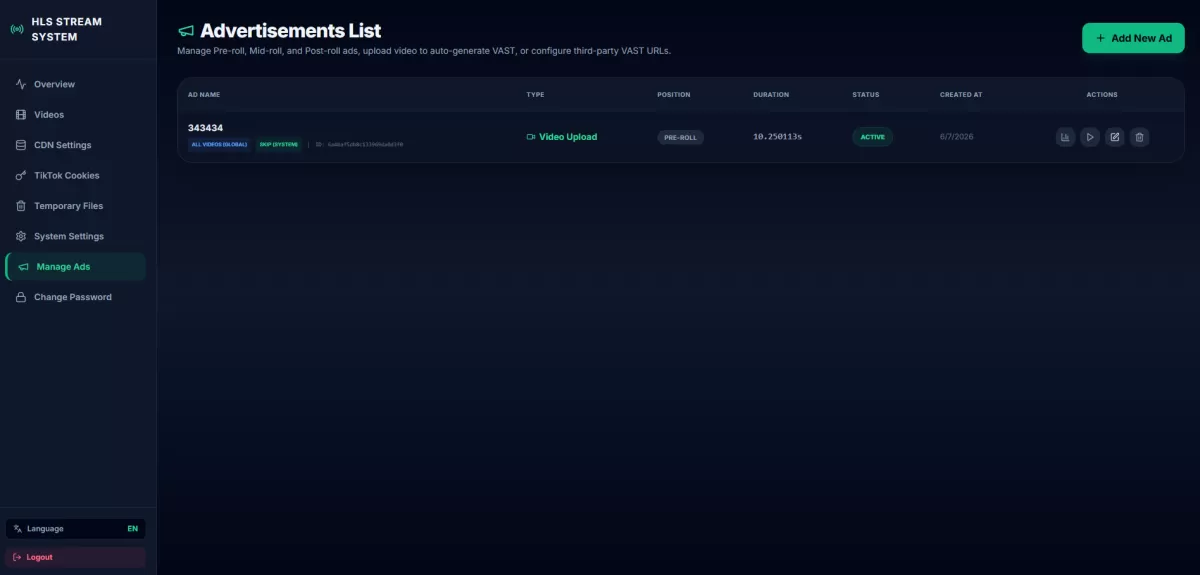Click the Overview pulse icon
Viewport: 1200px width, 575px height.
click(x=21, y=84)
